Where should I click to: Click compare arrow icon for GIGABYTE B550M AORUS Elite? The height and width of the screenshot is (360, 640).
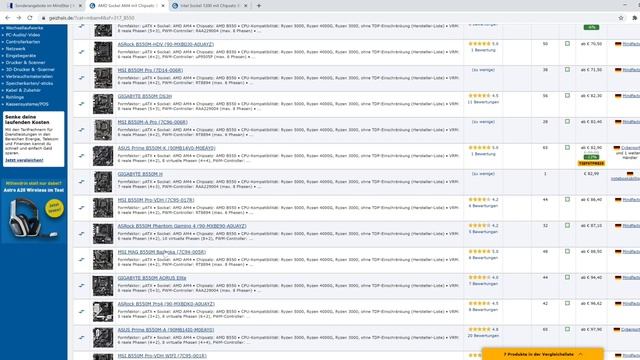pyautogui.click(x=82, y=286)
